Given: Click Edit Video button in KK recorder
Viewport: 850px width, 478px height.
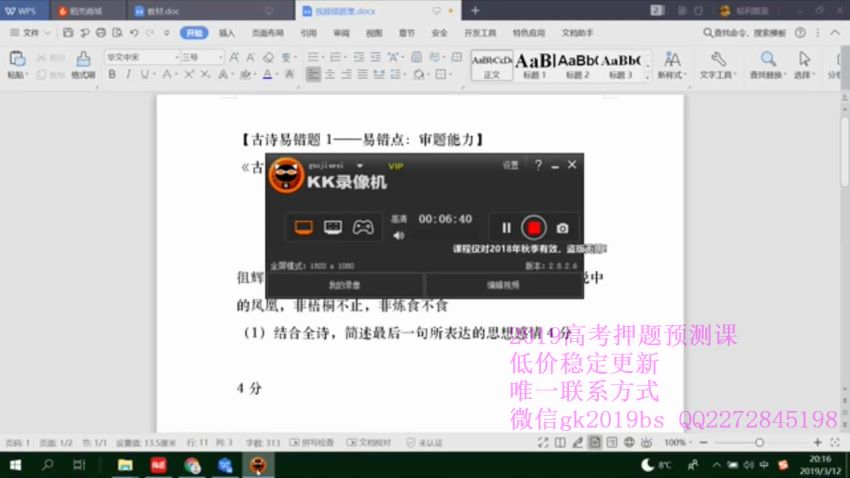Looking at the screenshot, I should [x=503, y=285].
